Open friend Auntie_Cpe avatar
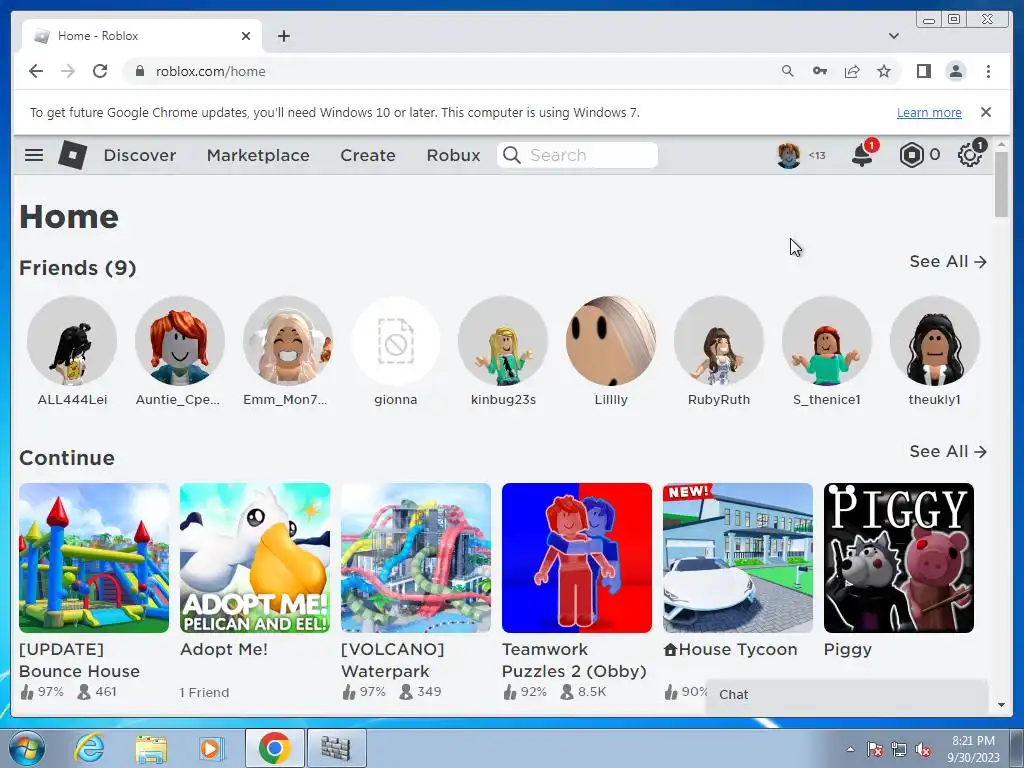Viewport: 1024px width, 768px height. click(x=180, y=341)
